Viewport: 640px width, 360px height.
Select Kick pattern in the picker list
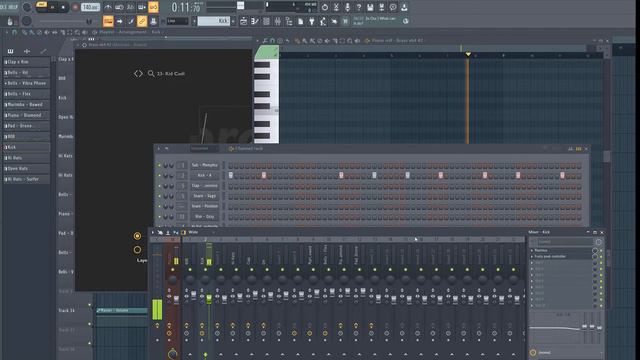click(27, 147)
